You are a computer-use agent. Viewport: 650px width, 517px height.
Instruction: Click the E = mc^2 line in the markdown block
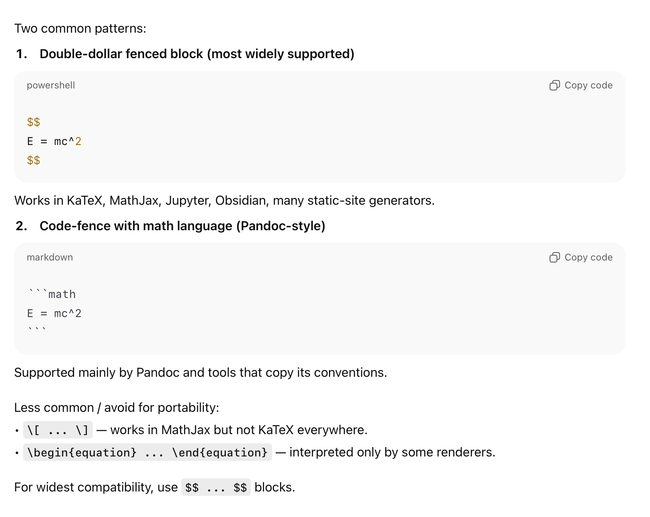(54, 313)
